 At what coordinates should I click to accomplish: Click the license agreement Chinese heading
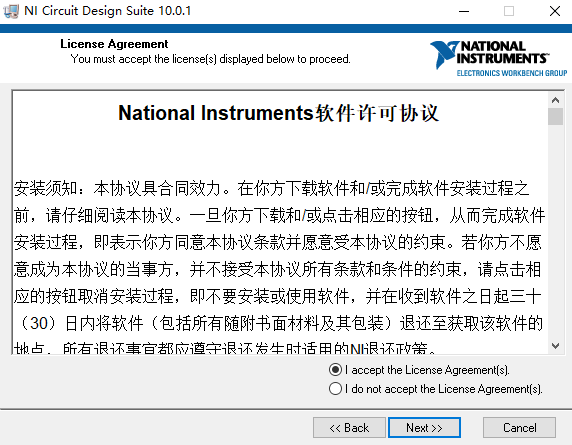click(x=278, y=113)
